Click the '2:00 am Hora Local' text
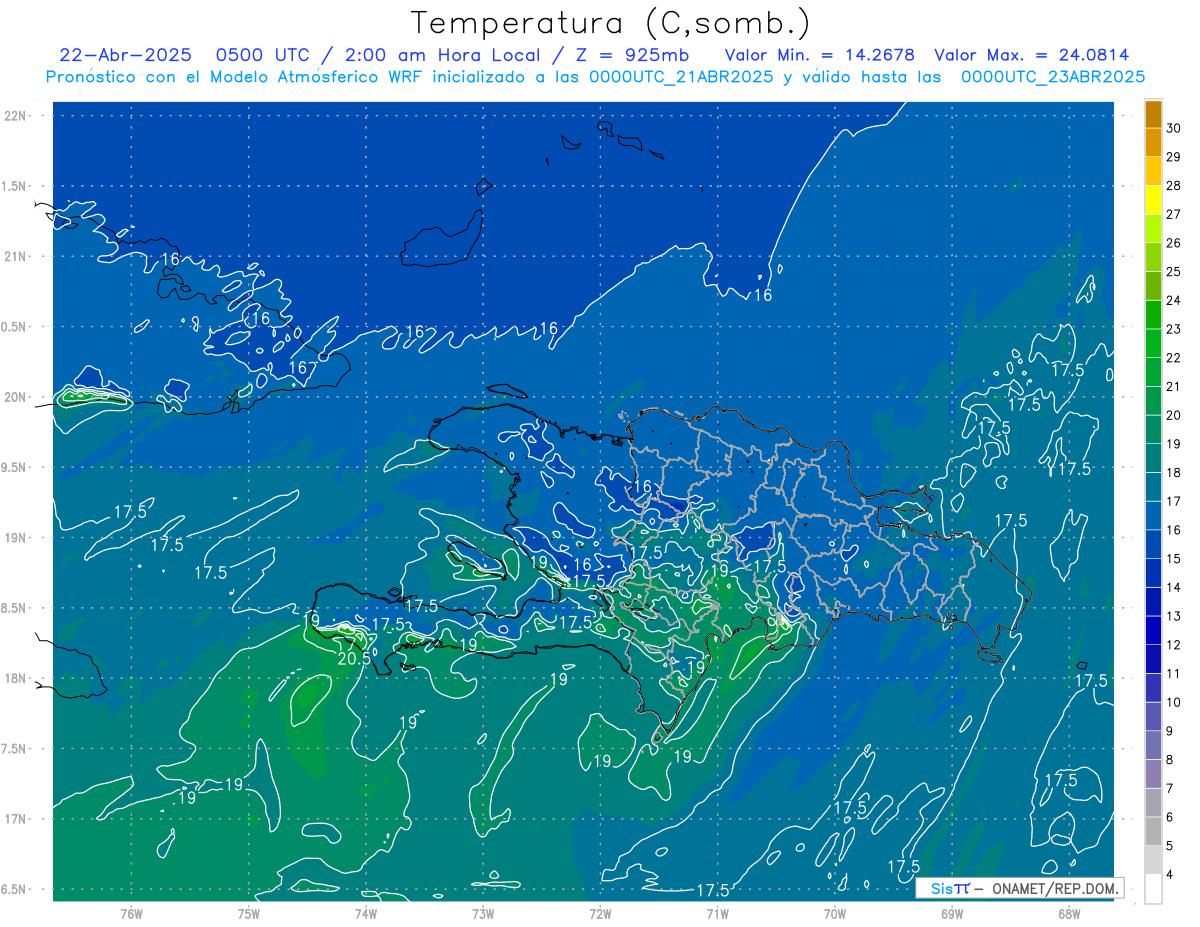The image size is (1200, 927). (x=442, y=55)
